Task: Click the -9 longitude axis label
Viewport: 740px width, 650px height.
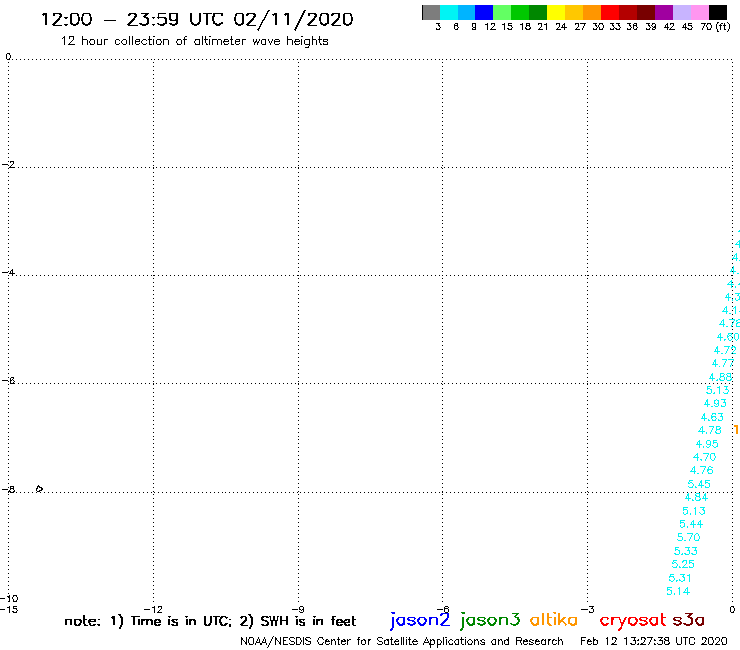Action: [298, 609]
